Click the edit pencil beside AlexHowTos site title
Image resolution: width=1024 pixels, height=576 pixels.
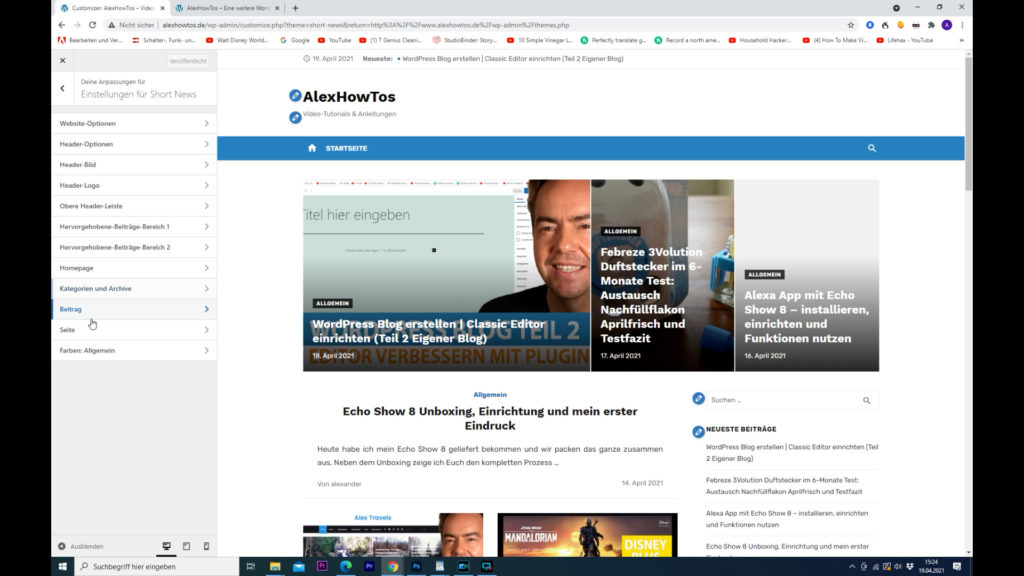295,96
